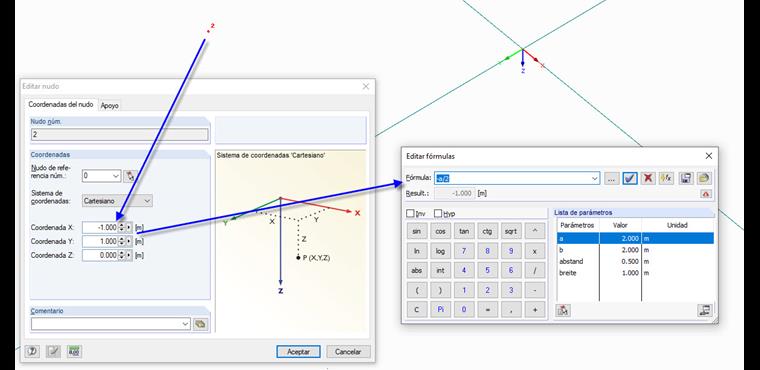Select parameter row 'a' in the list
This screenshot has height=370, width=760.
click(635, 239)
